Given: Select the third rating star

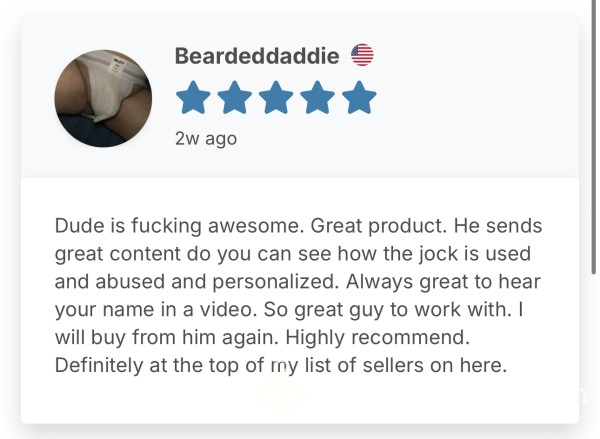Looking at the screenshot, I should click(276, 98).
